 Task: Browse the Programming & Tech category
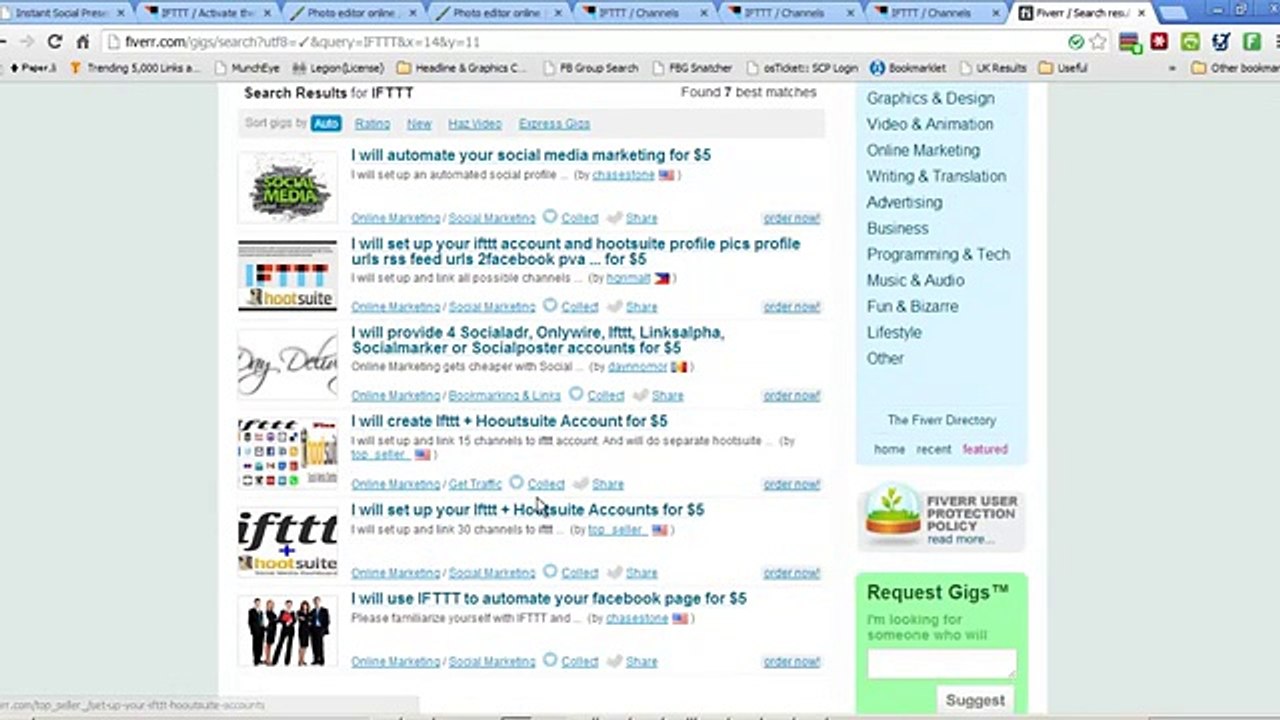938,254
